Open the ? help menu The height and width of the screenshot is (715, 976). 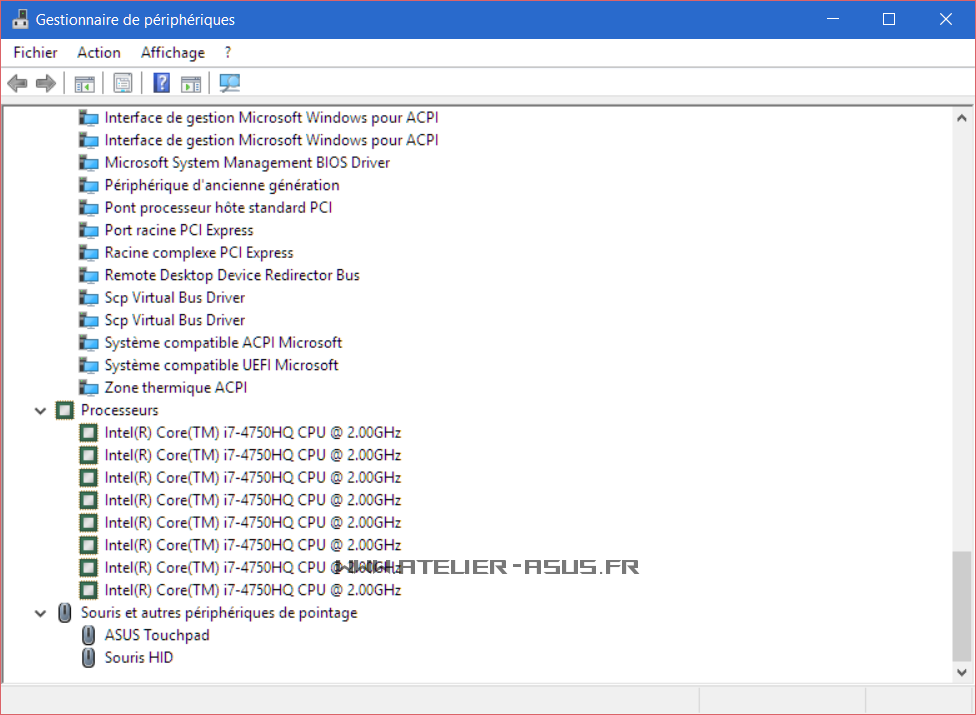(x=228, y=52)
